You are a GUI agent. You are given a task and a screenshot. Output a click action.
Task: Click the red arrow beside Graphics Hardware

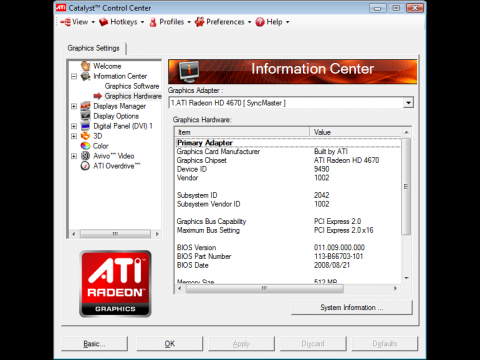97,96
